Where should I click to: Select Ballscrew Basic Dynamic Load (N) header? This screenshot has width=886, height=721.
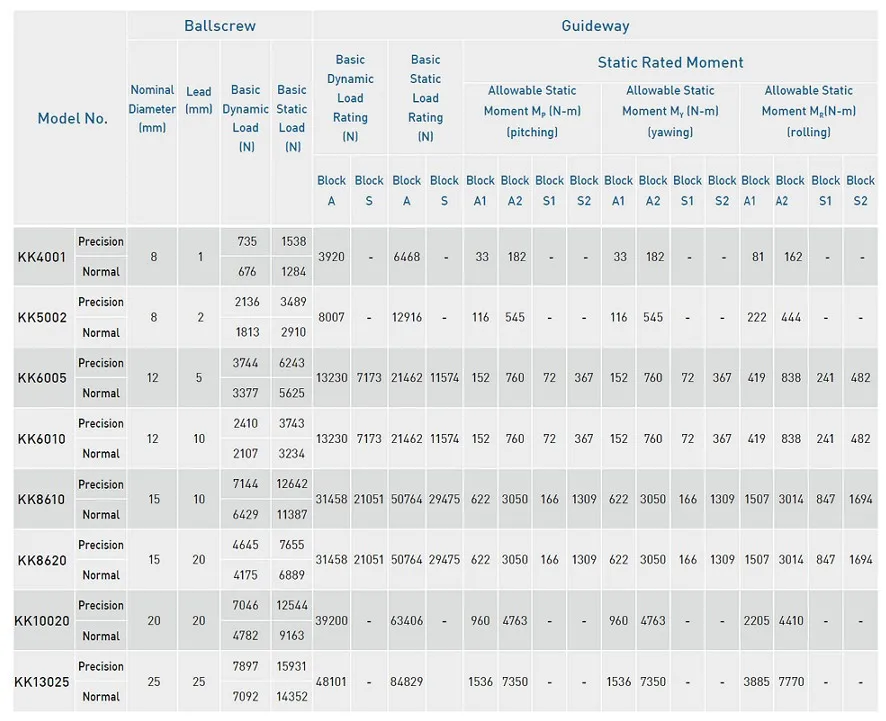245,118
